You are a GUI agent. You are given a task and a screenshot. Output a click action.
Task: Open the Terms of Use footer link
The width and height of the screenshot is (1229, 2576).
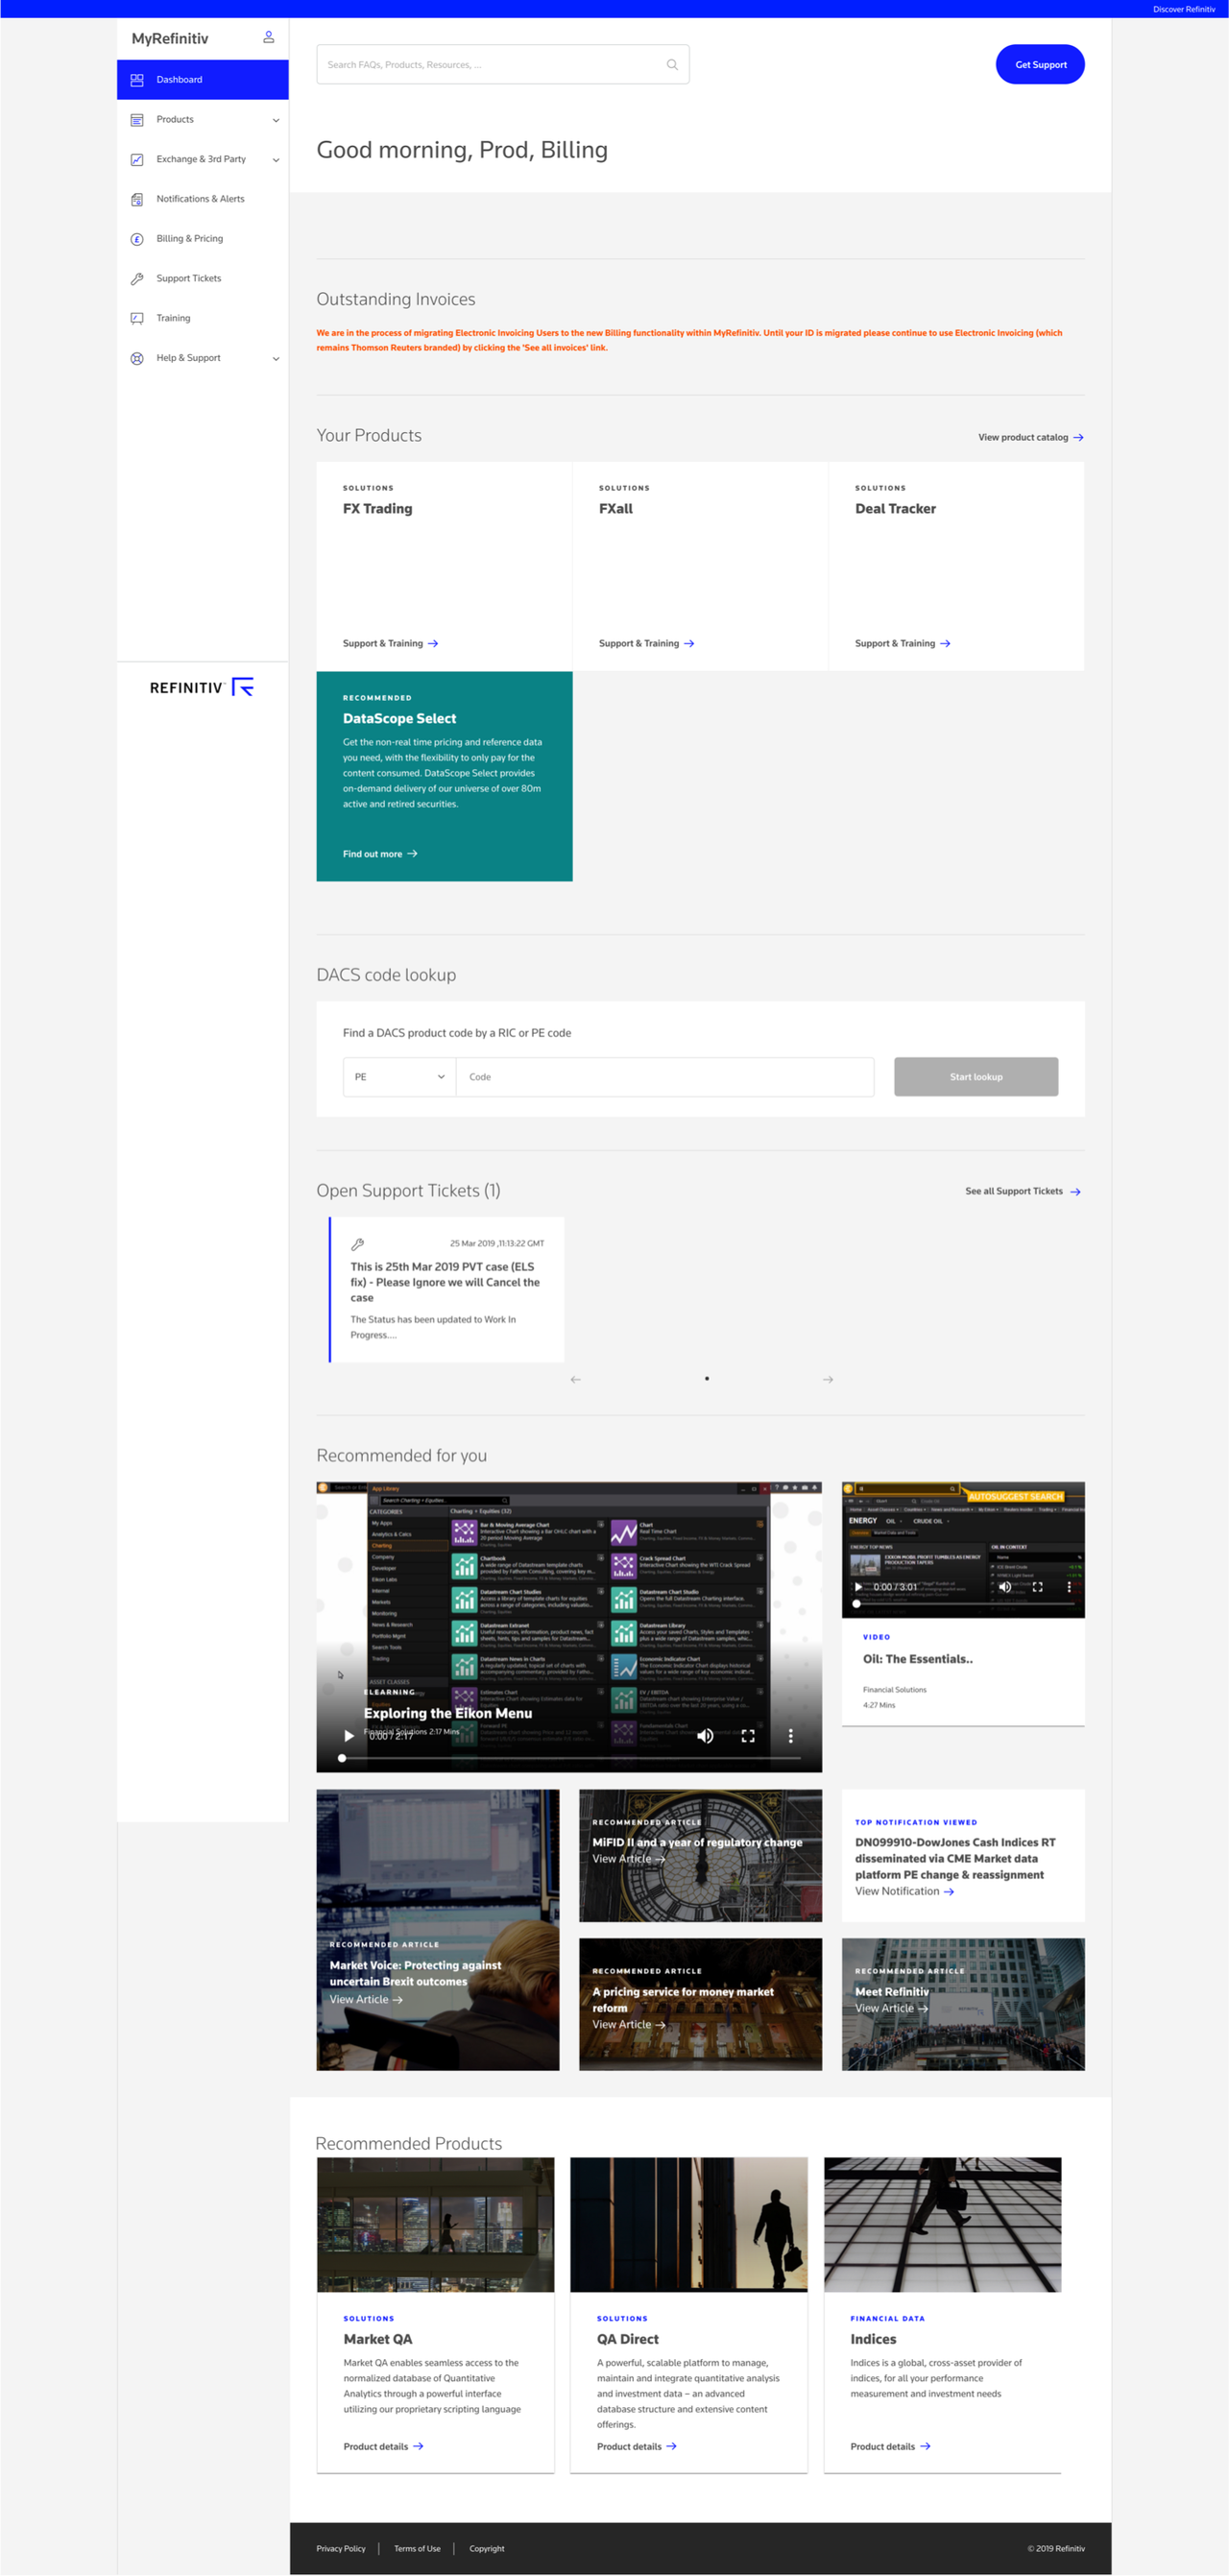coord(417,2549)
